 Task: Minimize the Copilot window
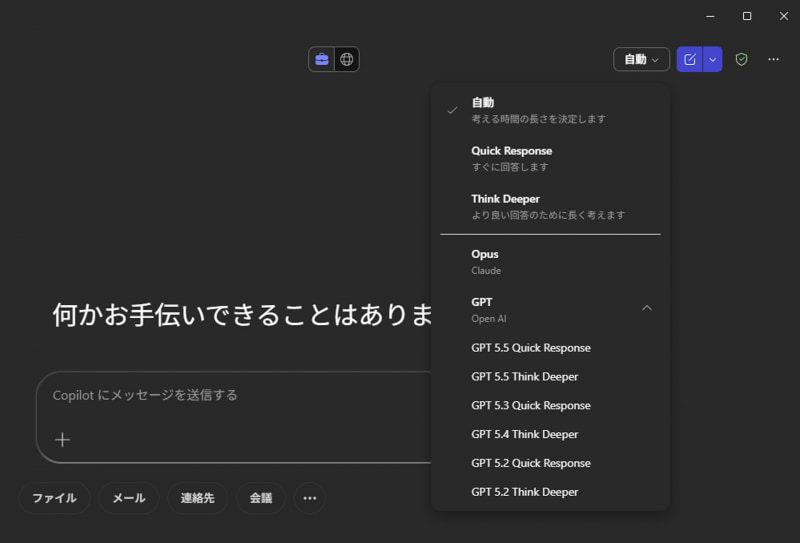point(710,16)
